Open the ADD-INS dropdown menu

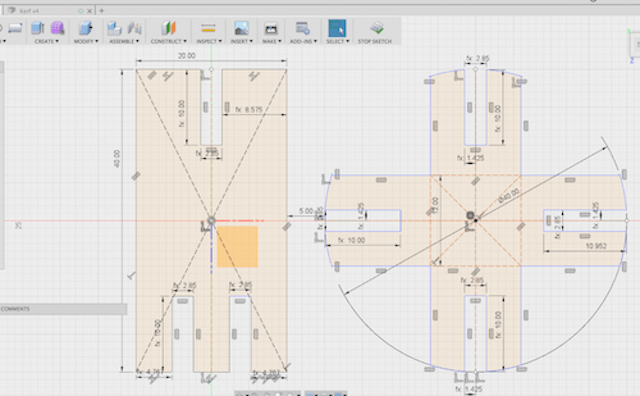point(303,41)
